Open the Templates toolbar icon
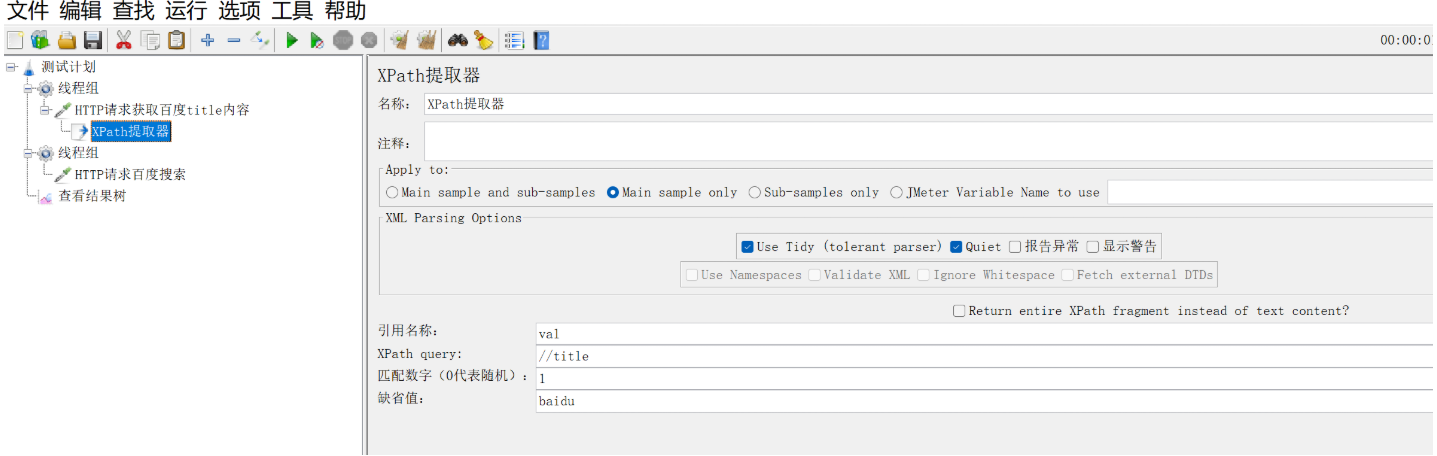This screenshot has width=1437, height=456. tap(40, 40)
